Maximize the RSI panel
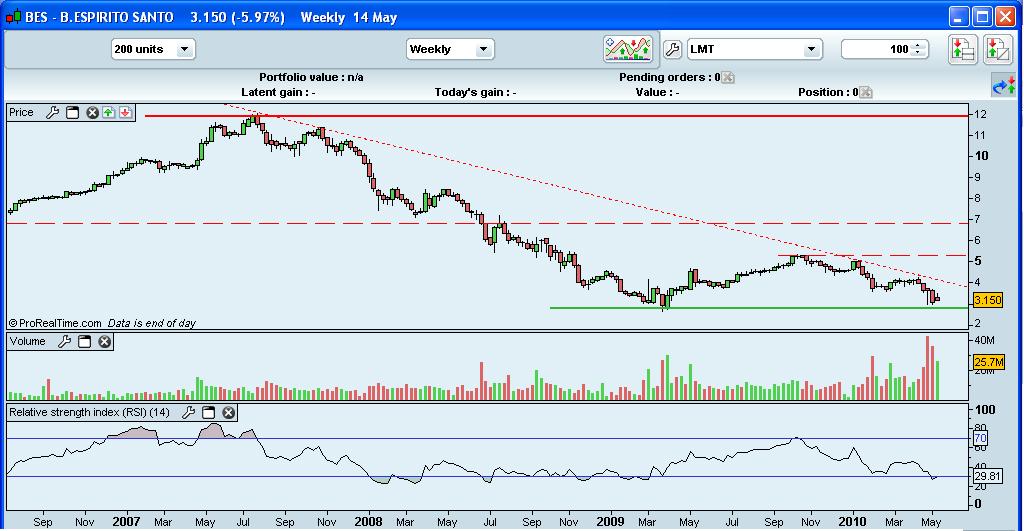 [x=208, y=412]
